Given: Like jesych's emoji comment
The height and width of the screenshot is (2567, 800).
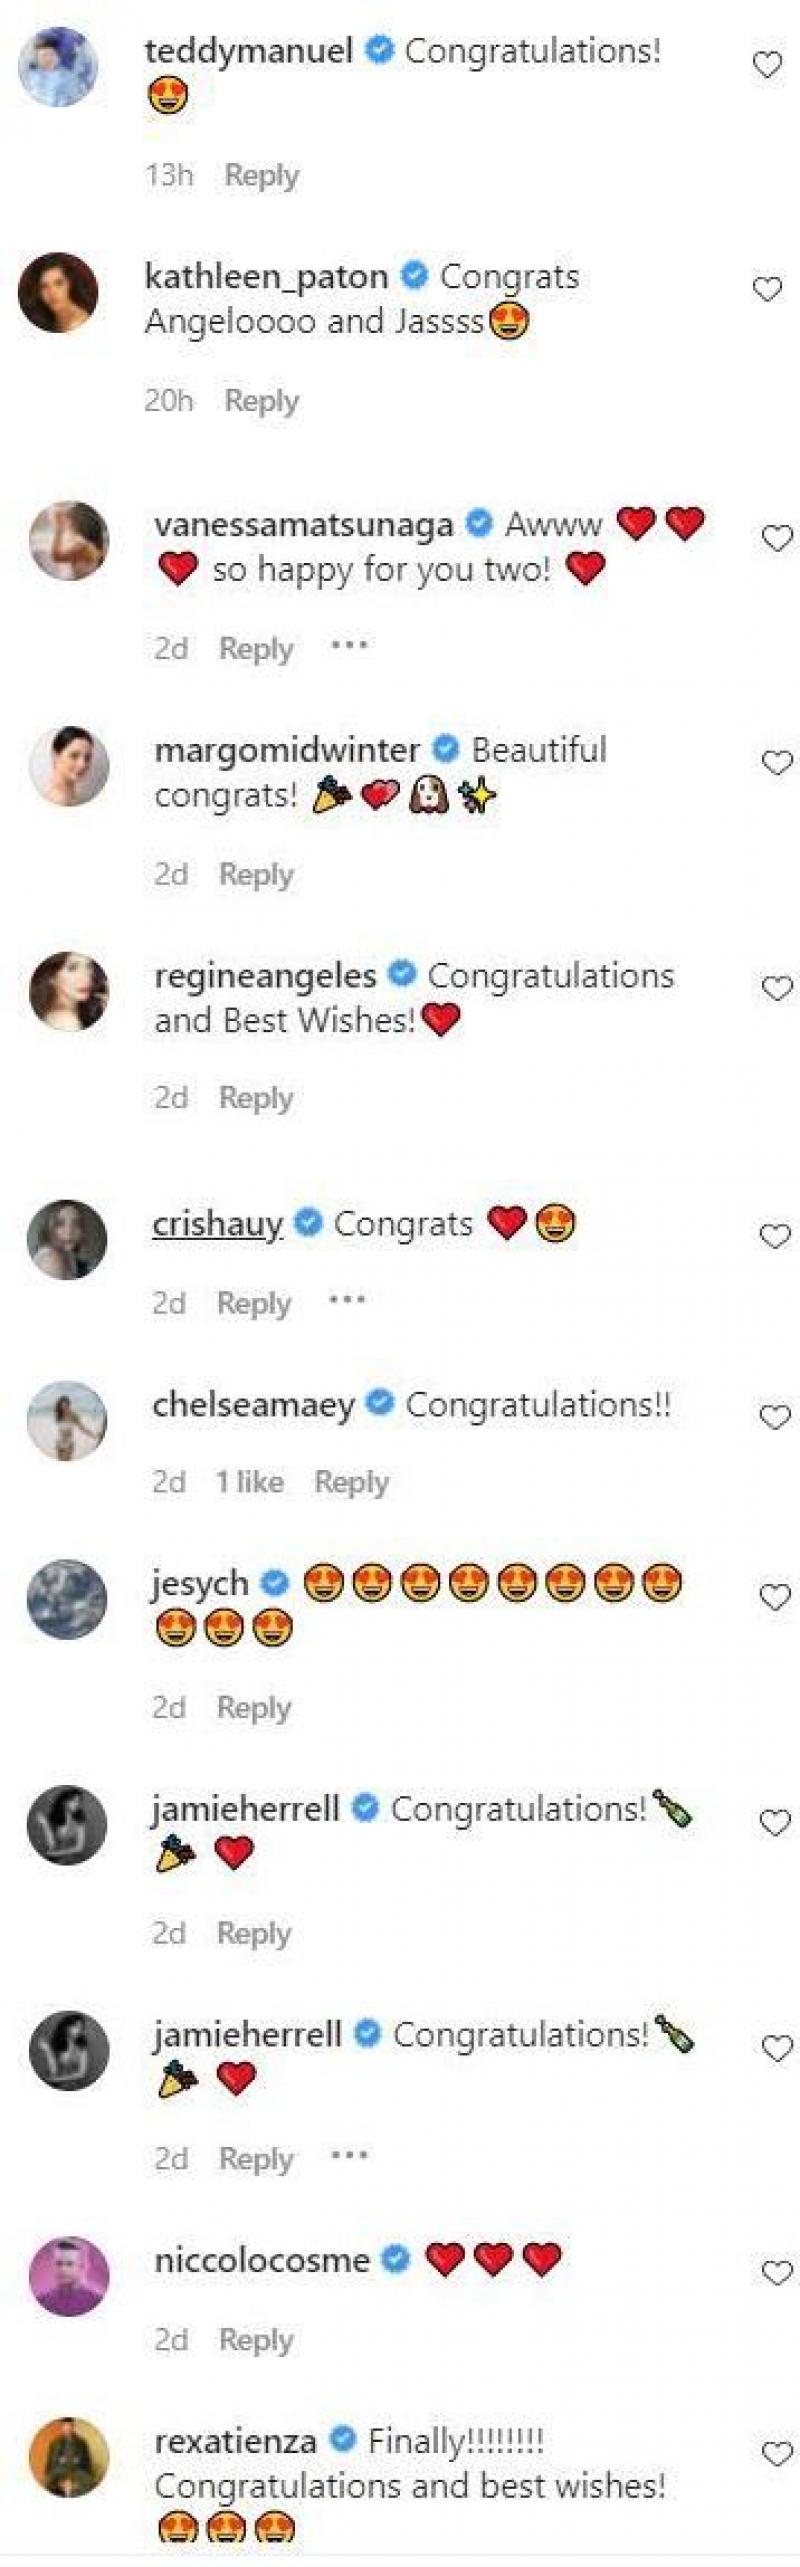Looking at the screenshot, I should pos(775,1597).
